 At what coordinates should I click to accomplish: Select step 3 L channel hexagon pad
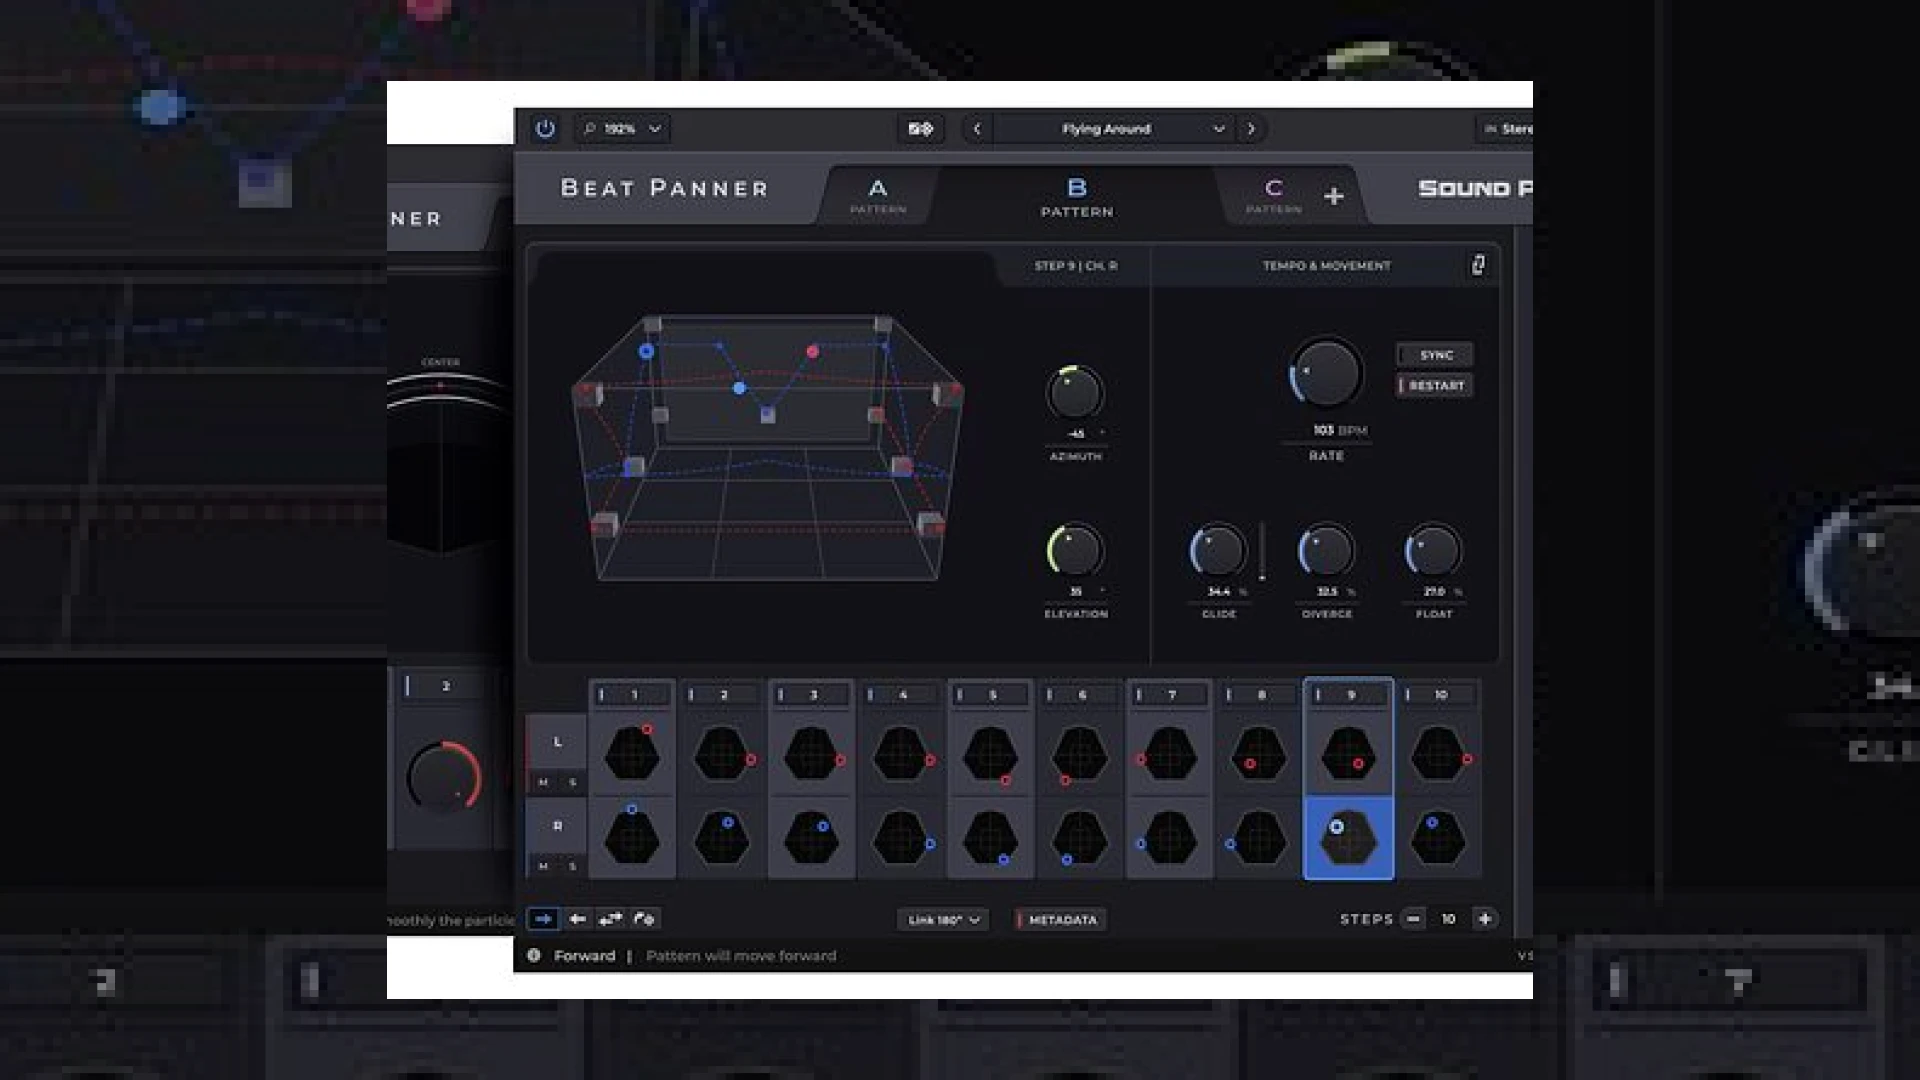pos(811,752)
